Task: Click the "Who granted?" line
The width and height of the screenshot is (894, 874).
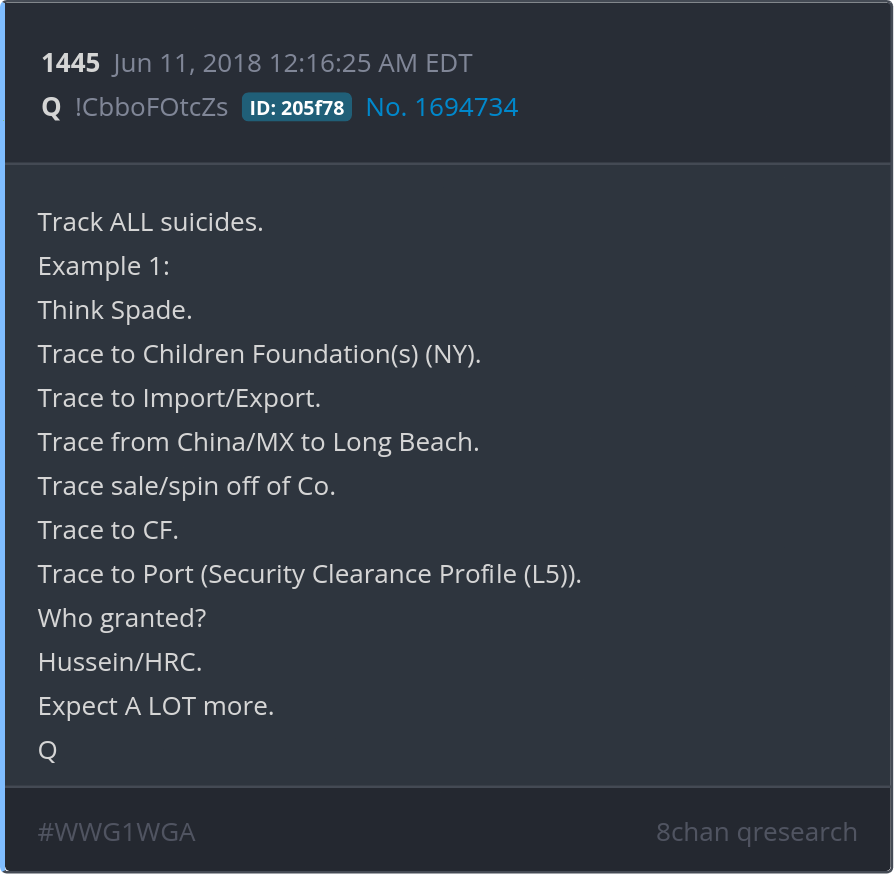Action: click(x=122, y=618)
